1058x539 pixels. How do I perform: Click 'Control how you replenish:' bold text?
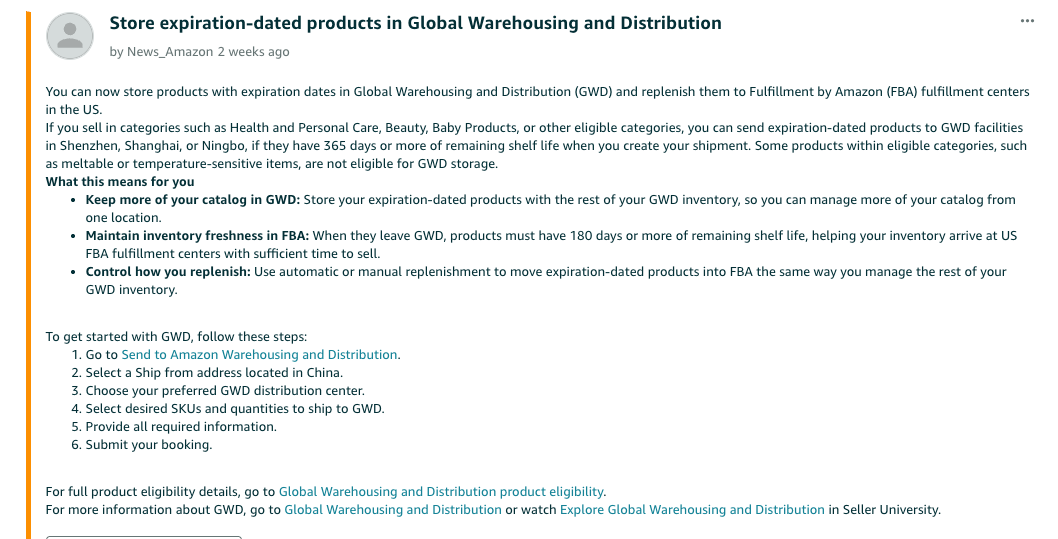(168, 272)
